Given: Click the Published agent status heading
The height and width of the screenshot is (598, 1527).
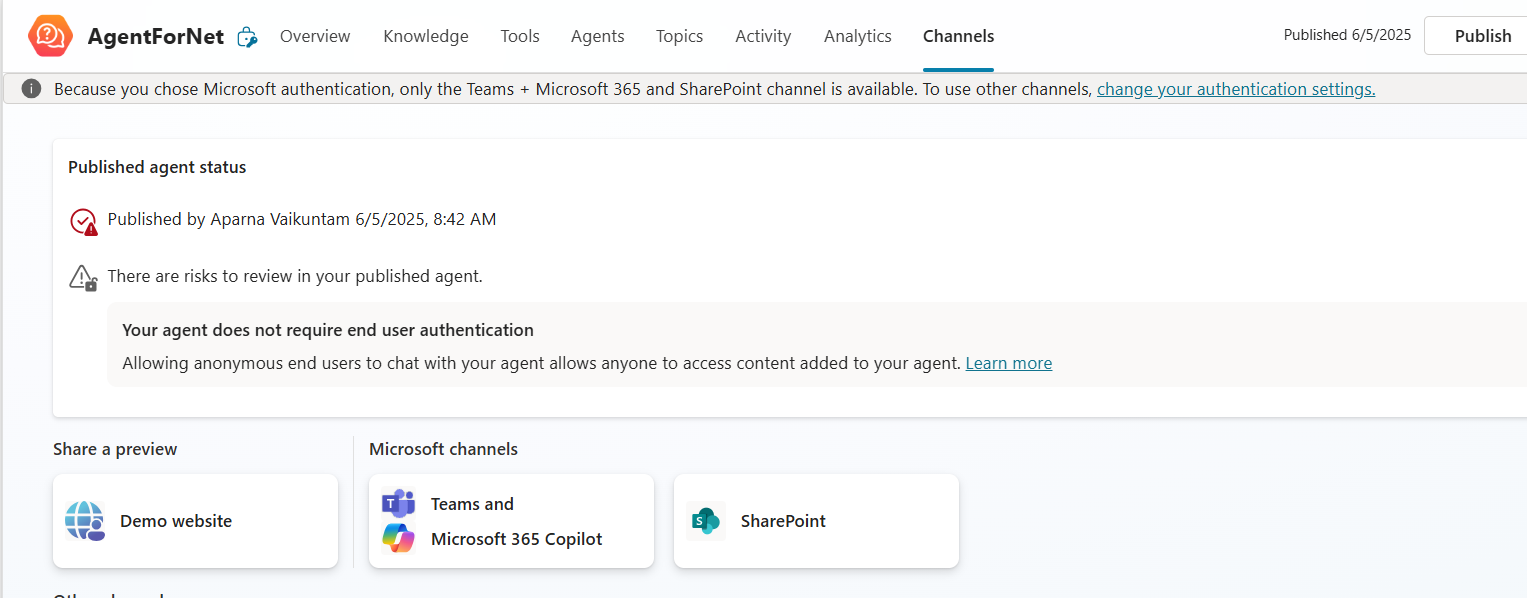Looking at the screenshot, I should click(157, 167).
